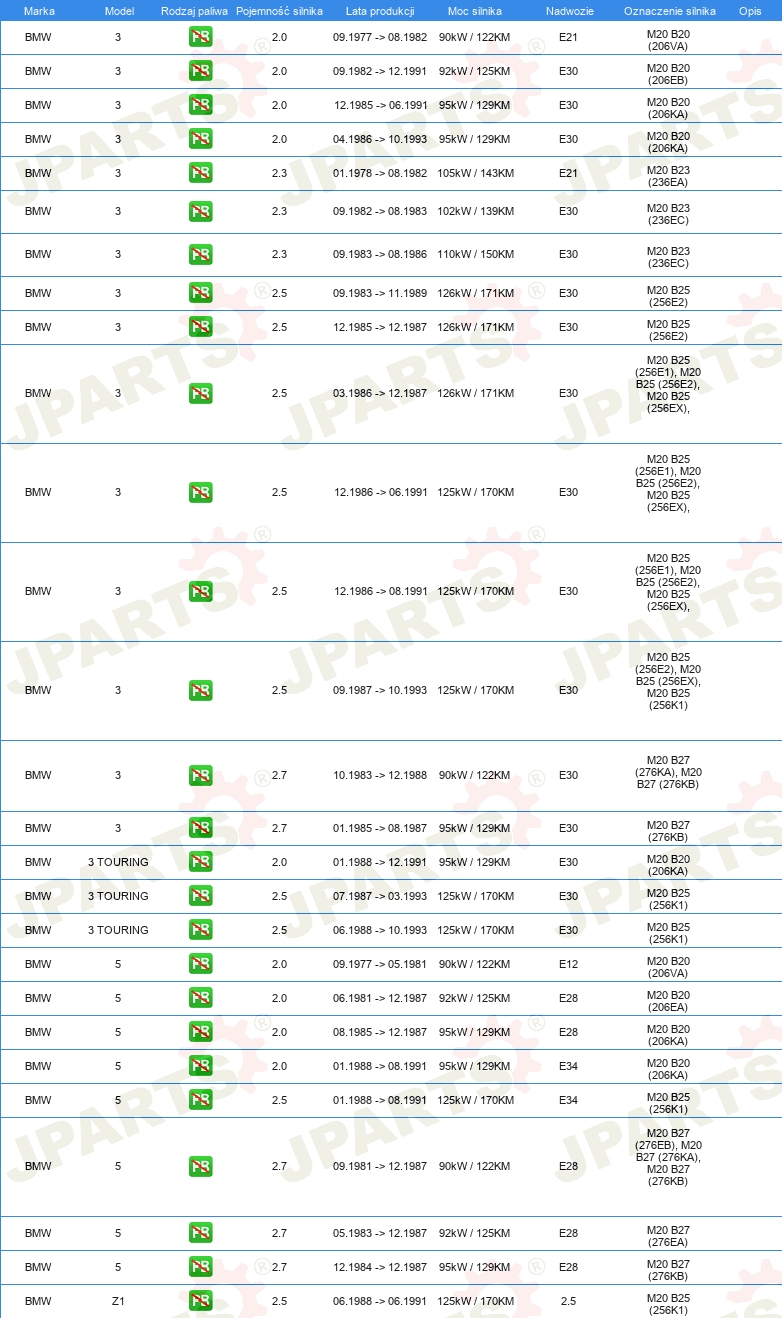Viewport: 782px width, 1318px height.
Task: Click the date 01.1978 -> 08.1982
Action: 380,173
